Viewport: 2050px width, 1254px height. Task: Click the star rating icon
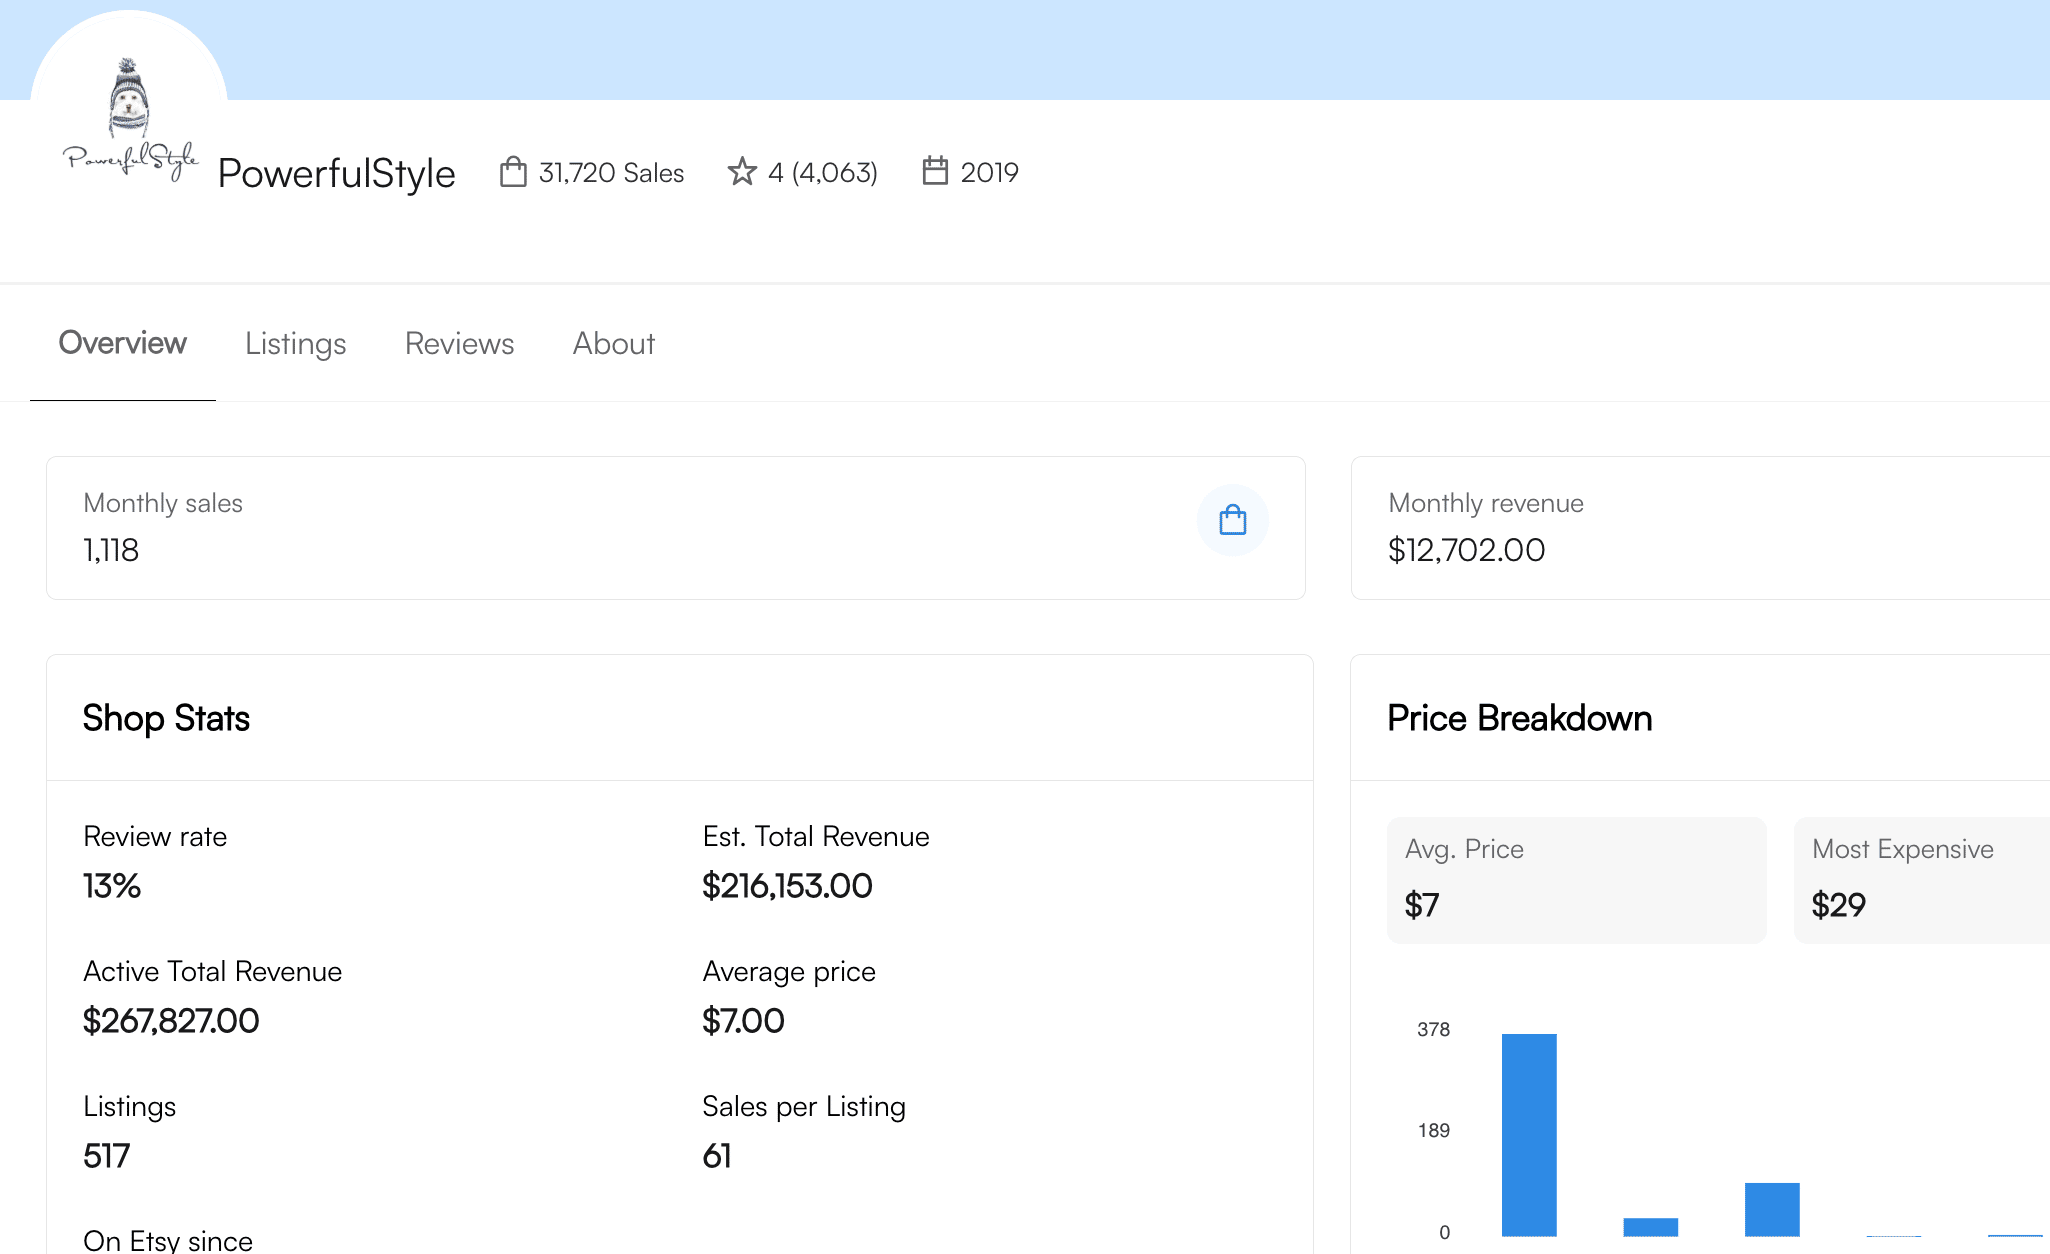(742, 172)
